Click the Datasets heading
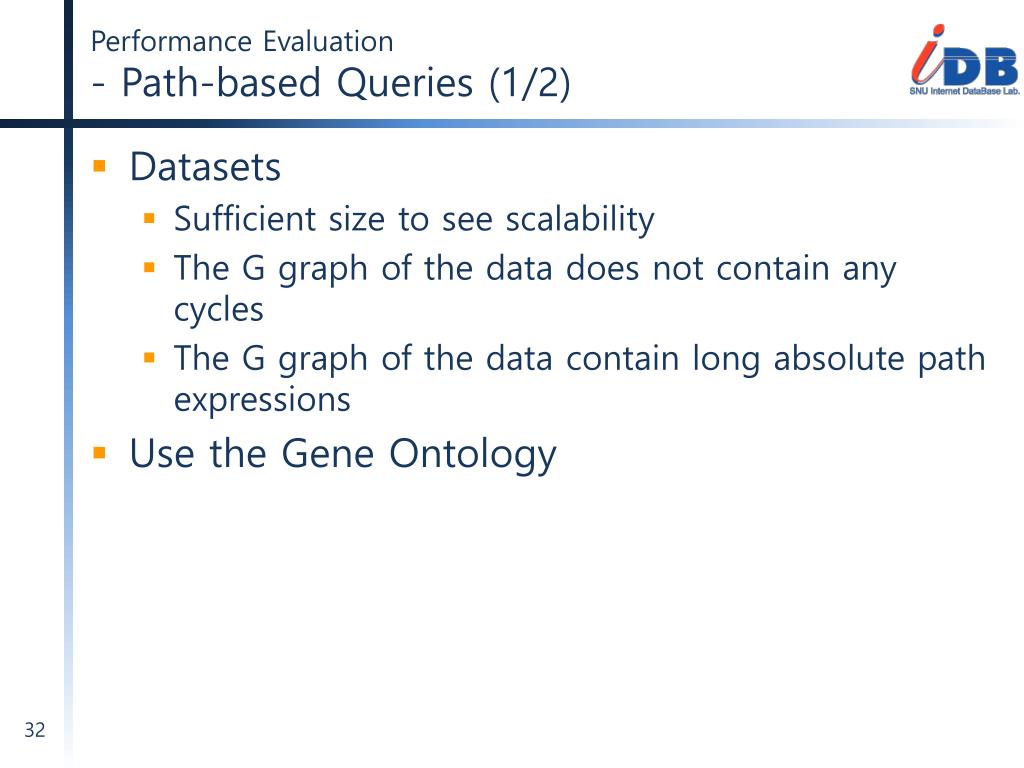Image resolution: width=1024 pixels, height=768 pixels. [x=205, y=167]
